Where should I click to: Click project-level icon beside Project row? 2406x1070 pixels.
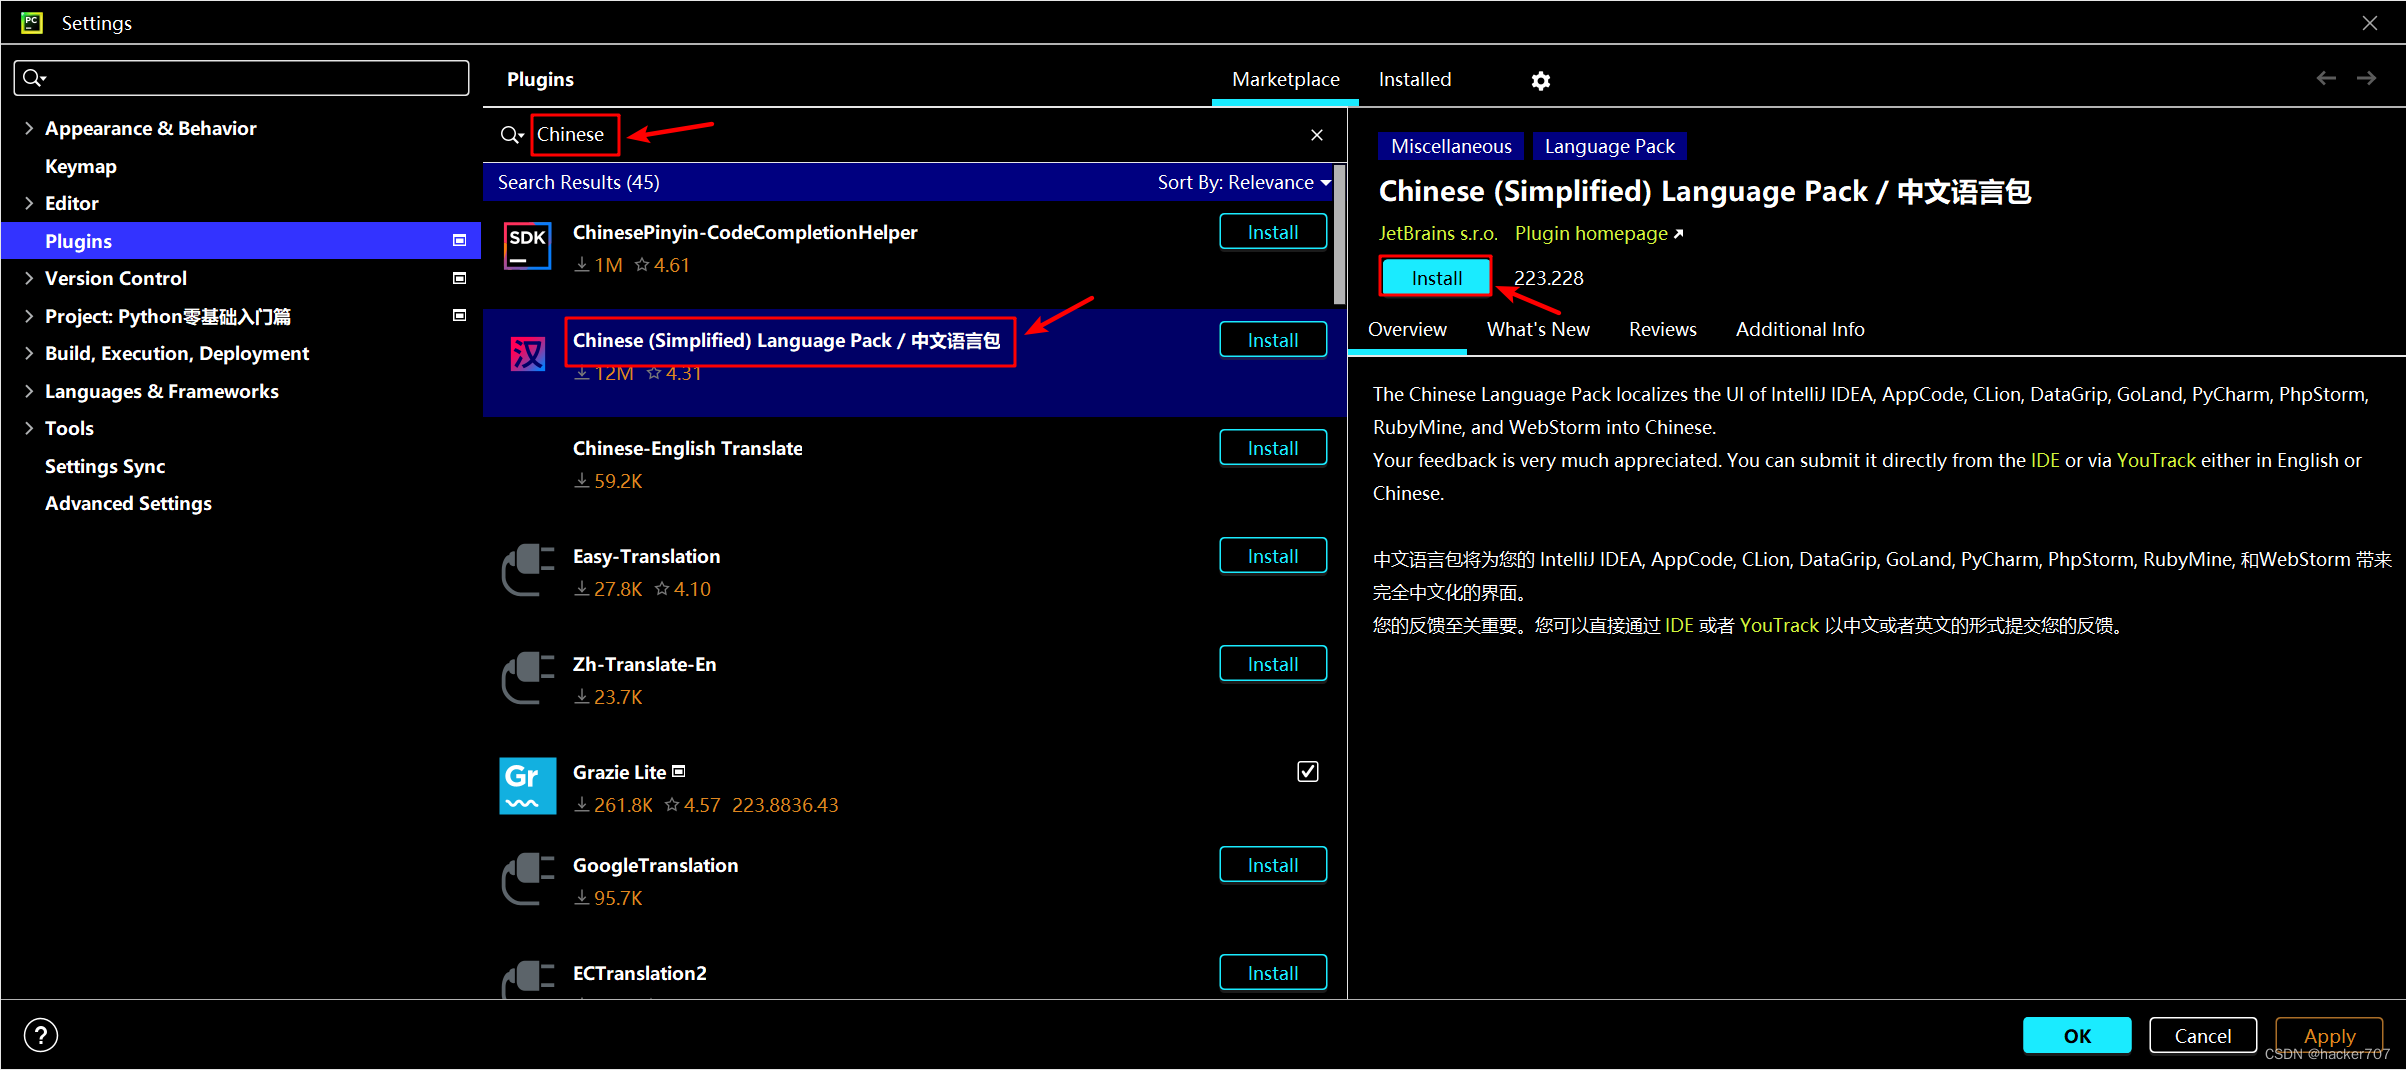(x=460, y=315)
